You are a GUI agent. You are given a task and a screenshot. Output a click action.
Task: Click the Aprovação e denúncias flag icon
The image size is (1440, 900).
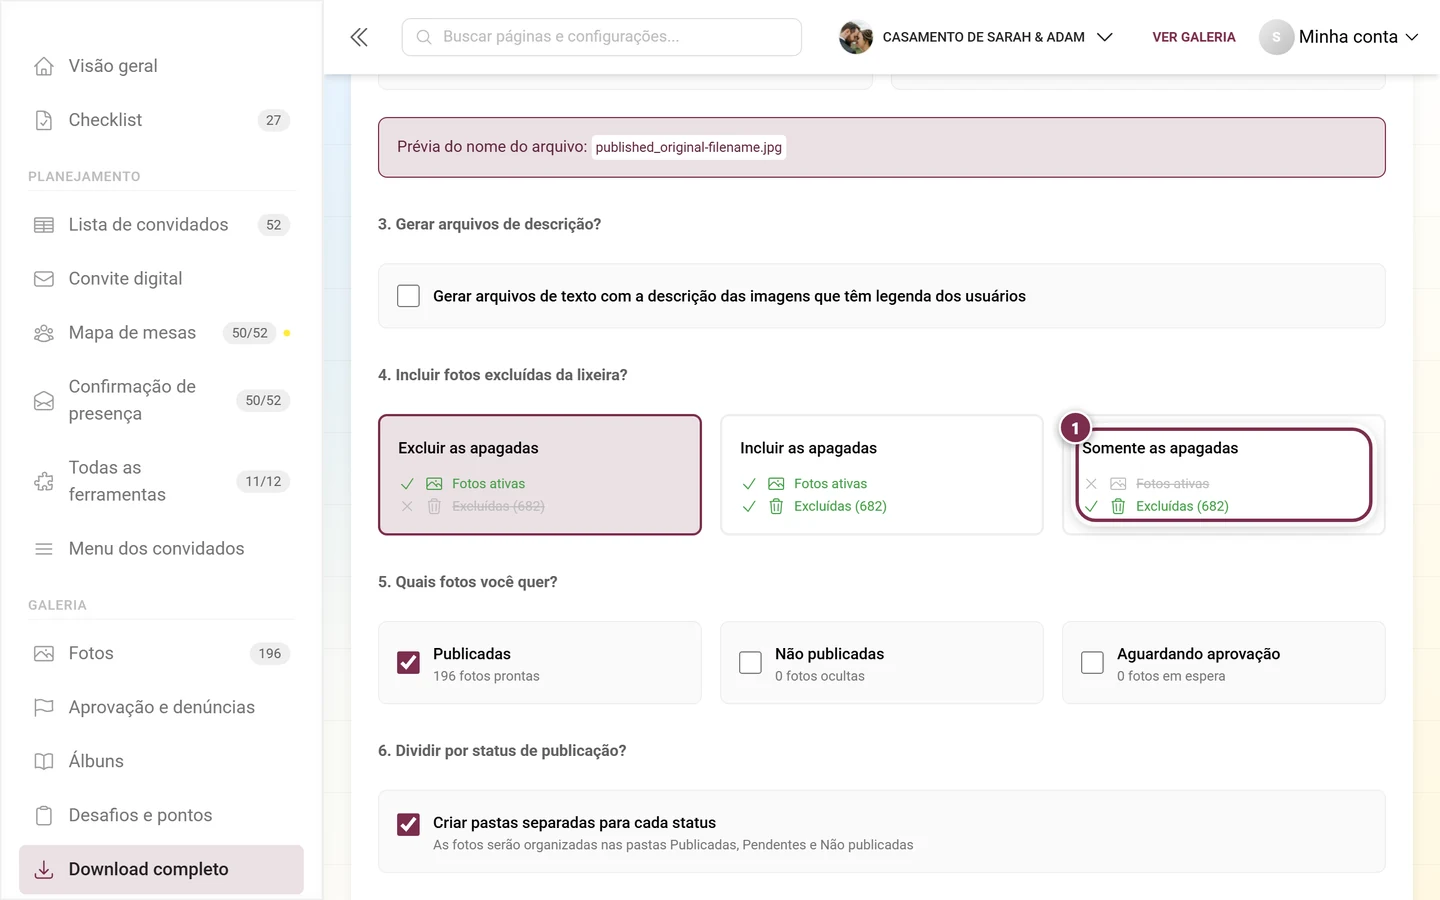tap(44, 708)
